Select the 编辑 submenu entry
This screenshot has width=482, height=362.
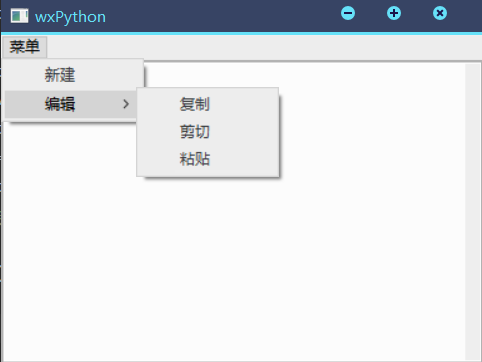click(71, 104)
